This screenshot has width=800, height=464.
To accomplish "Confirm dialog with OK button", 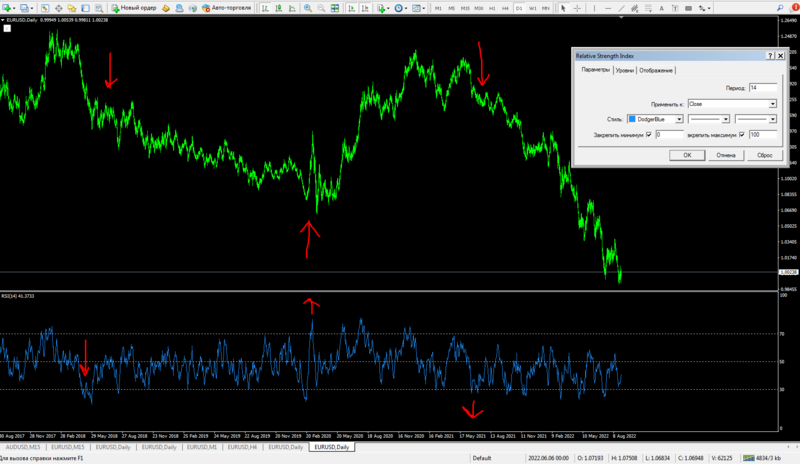I will (x=687, y=155).
